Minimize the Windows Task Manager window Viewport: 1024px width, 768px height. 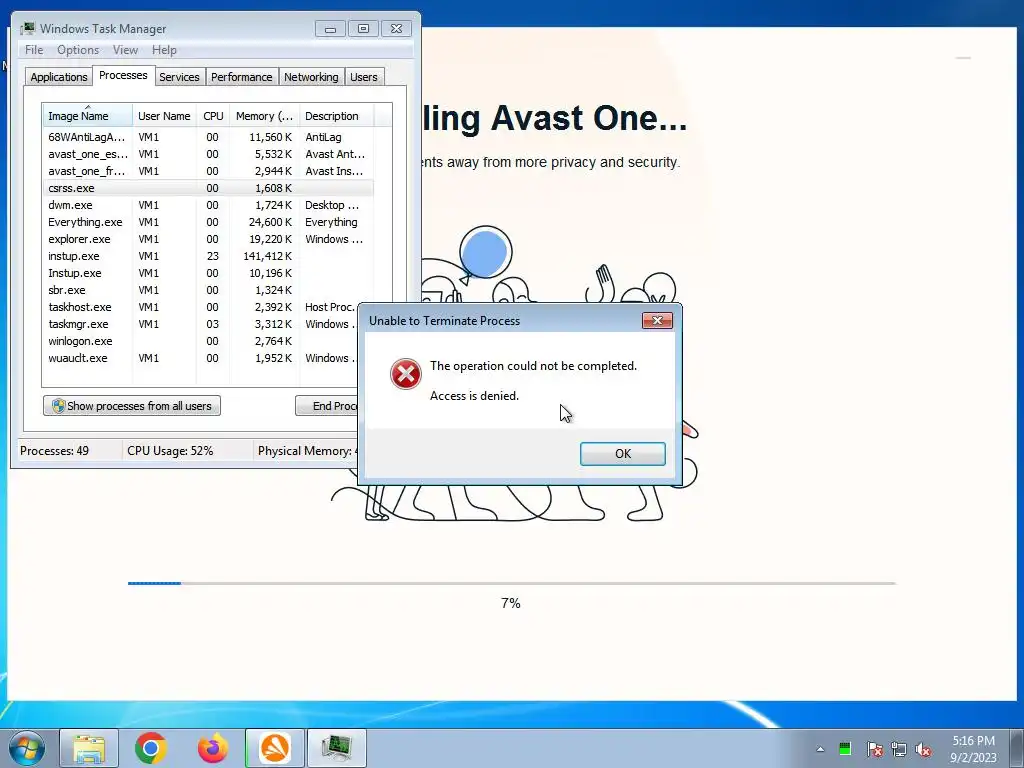click(x=330, y=29)
